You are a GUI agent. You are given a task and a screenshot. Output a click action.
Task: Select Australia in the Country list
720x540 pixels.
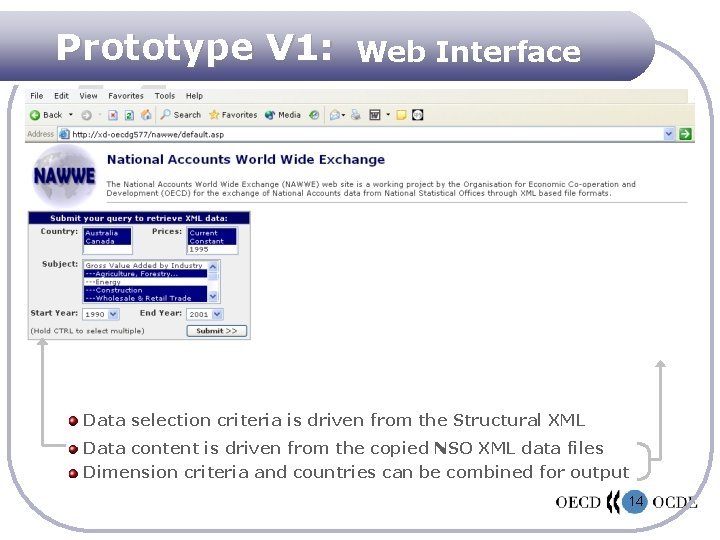[107, 233]
